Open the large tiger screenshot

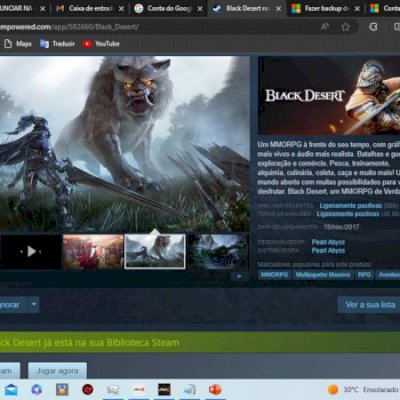[x=125, y=144]
